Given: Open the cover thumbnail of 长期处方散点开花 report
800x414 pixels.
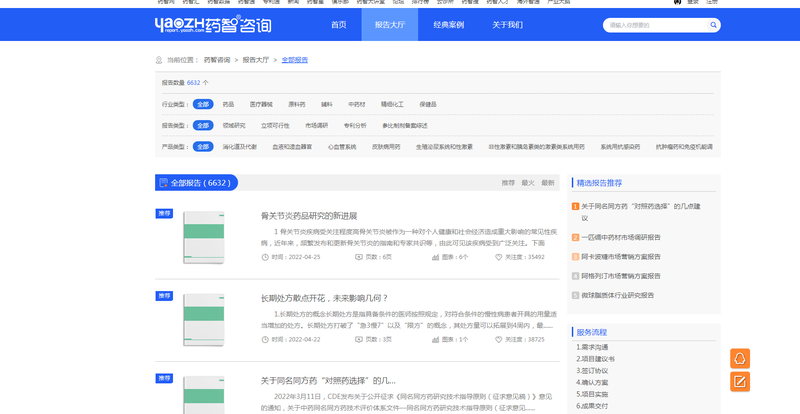Looking at the screenshot, I should point(204,320).
